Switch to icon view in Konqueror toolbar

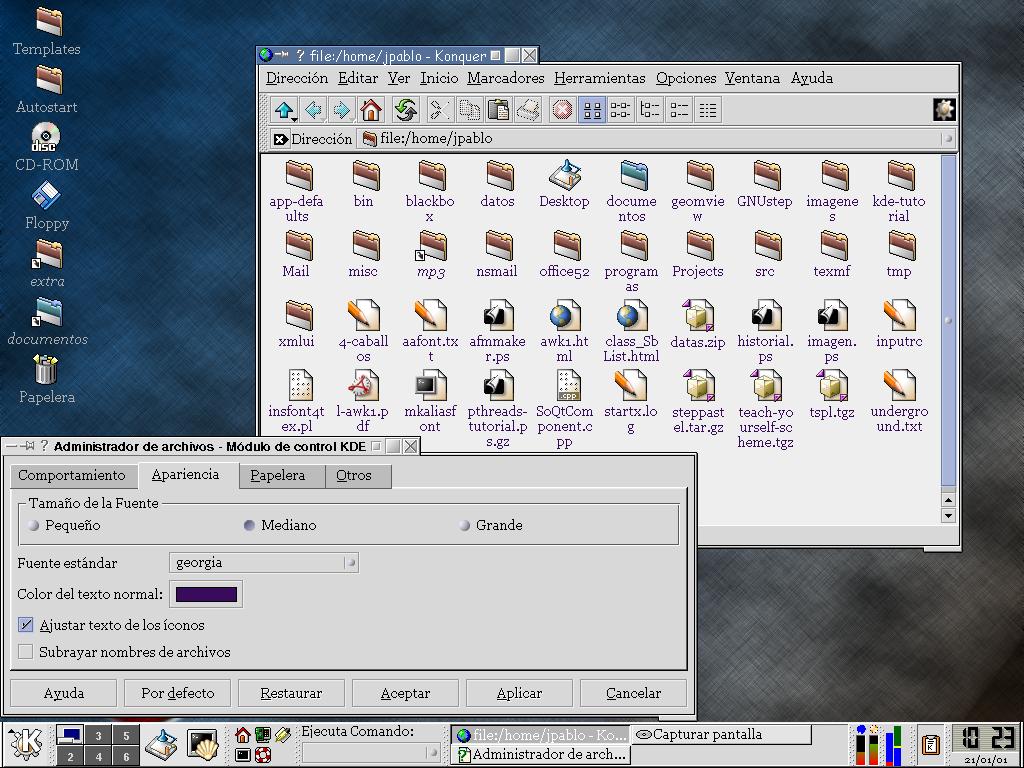[x=592, y=110]
